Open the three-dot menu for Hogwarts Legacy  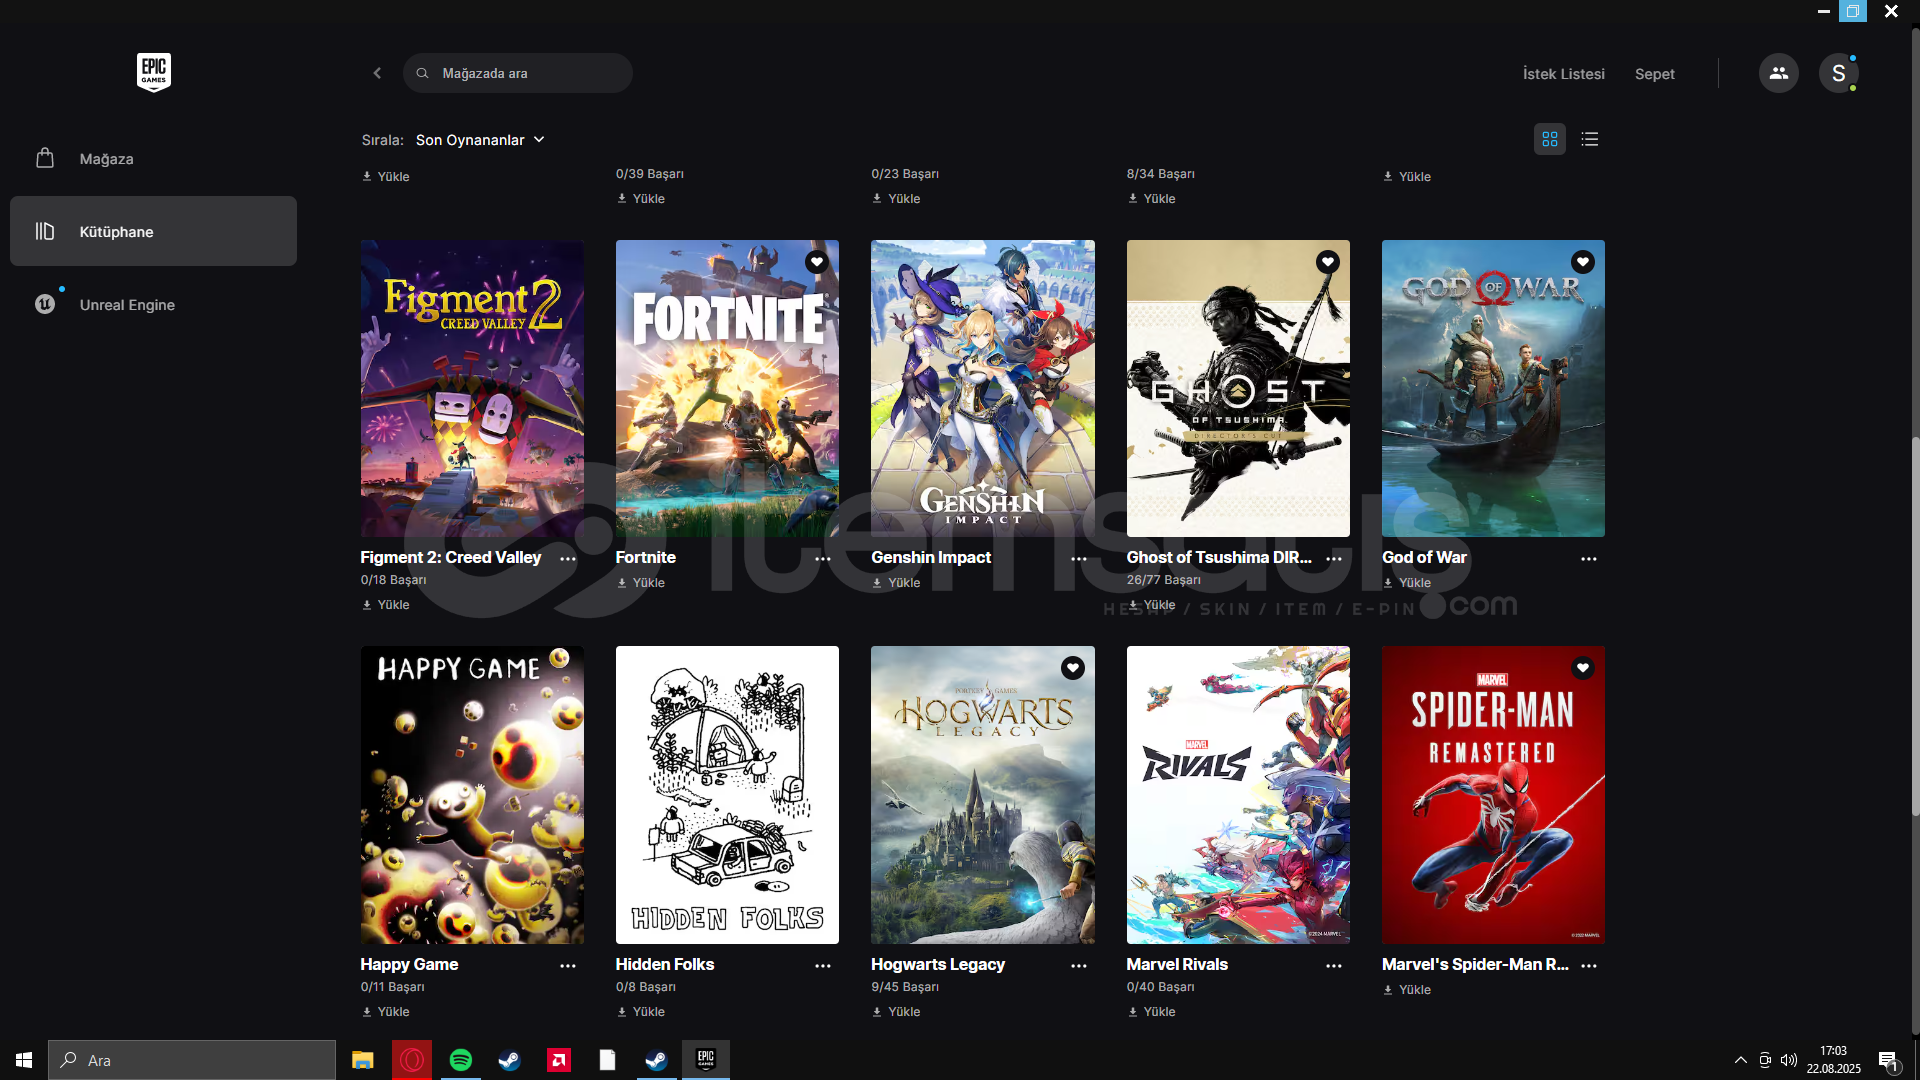[x=1079, y=966]
